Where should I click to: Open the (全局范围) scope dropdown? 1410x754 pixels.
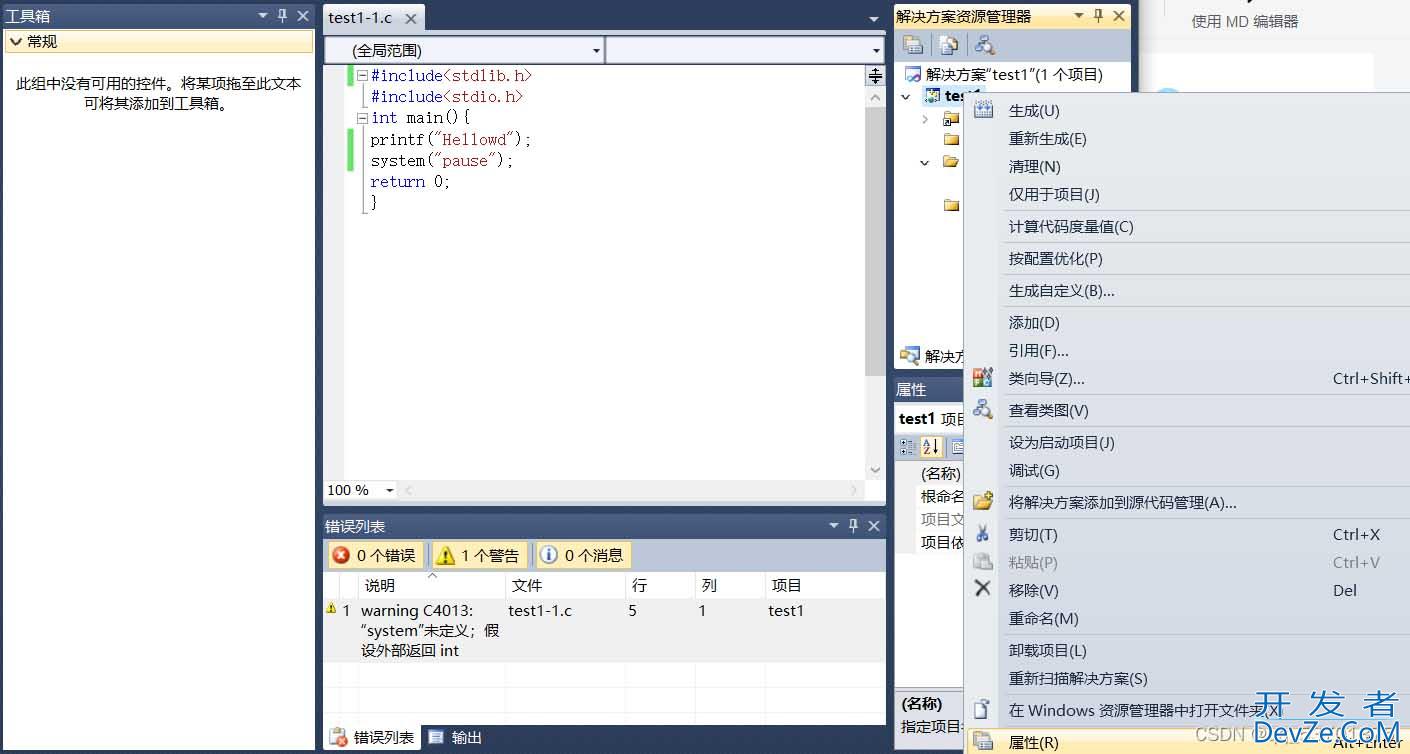pyautogui.click(x=464, y=50)
